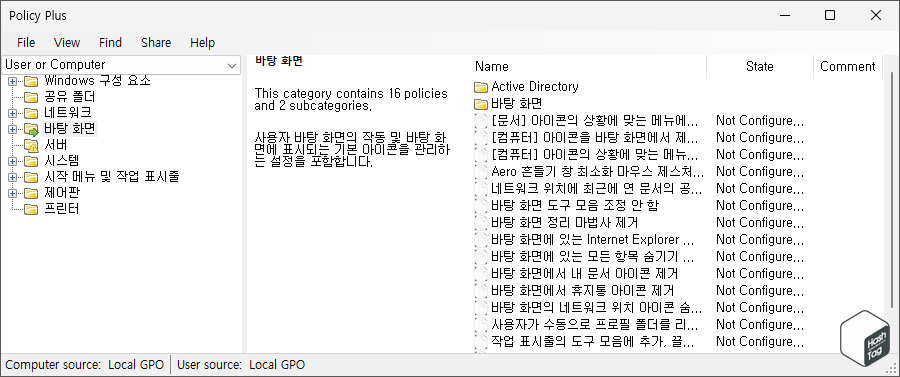900x377 pixels.
Task: Click the Windows 구성 요소 folder icon
Action: tap(30, 81)
